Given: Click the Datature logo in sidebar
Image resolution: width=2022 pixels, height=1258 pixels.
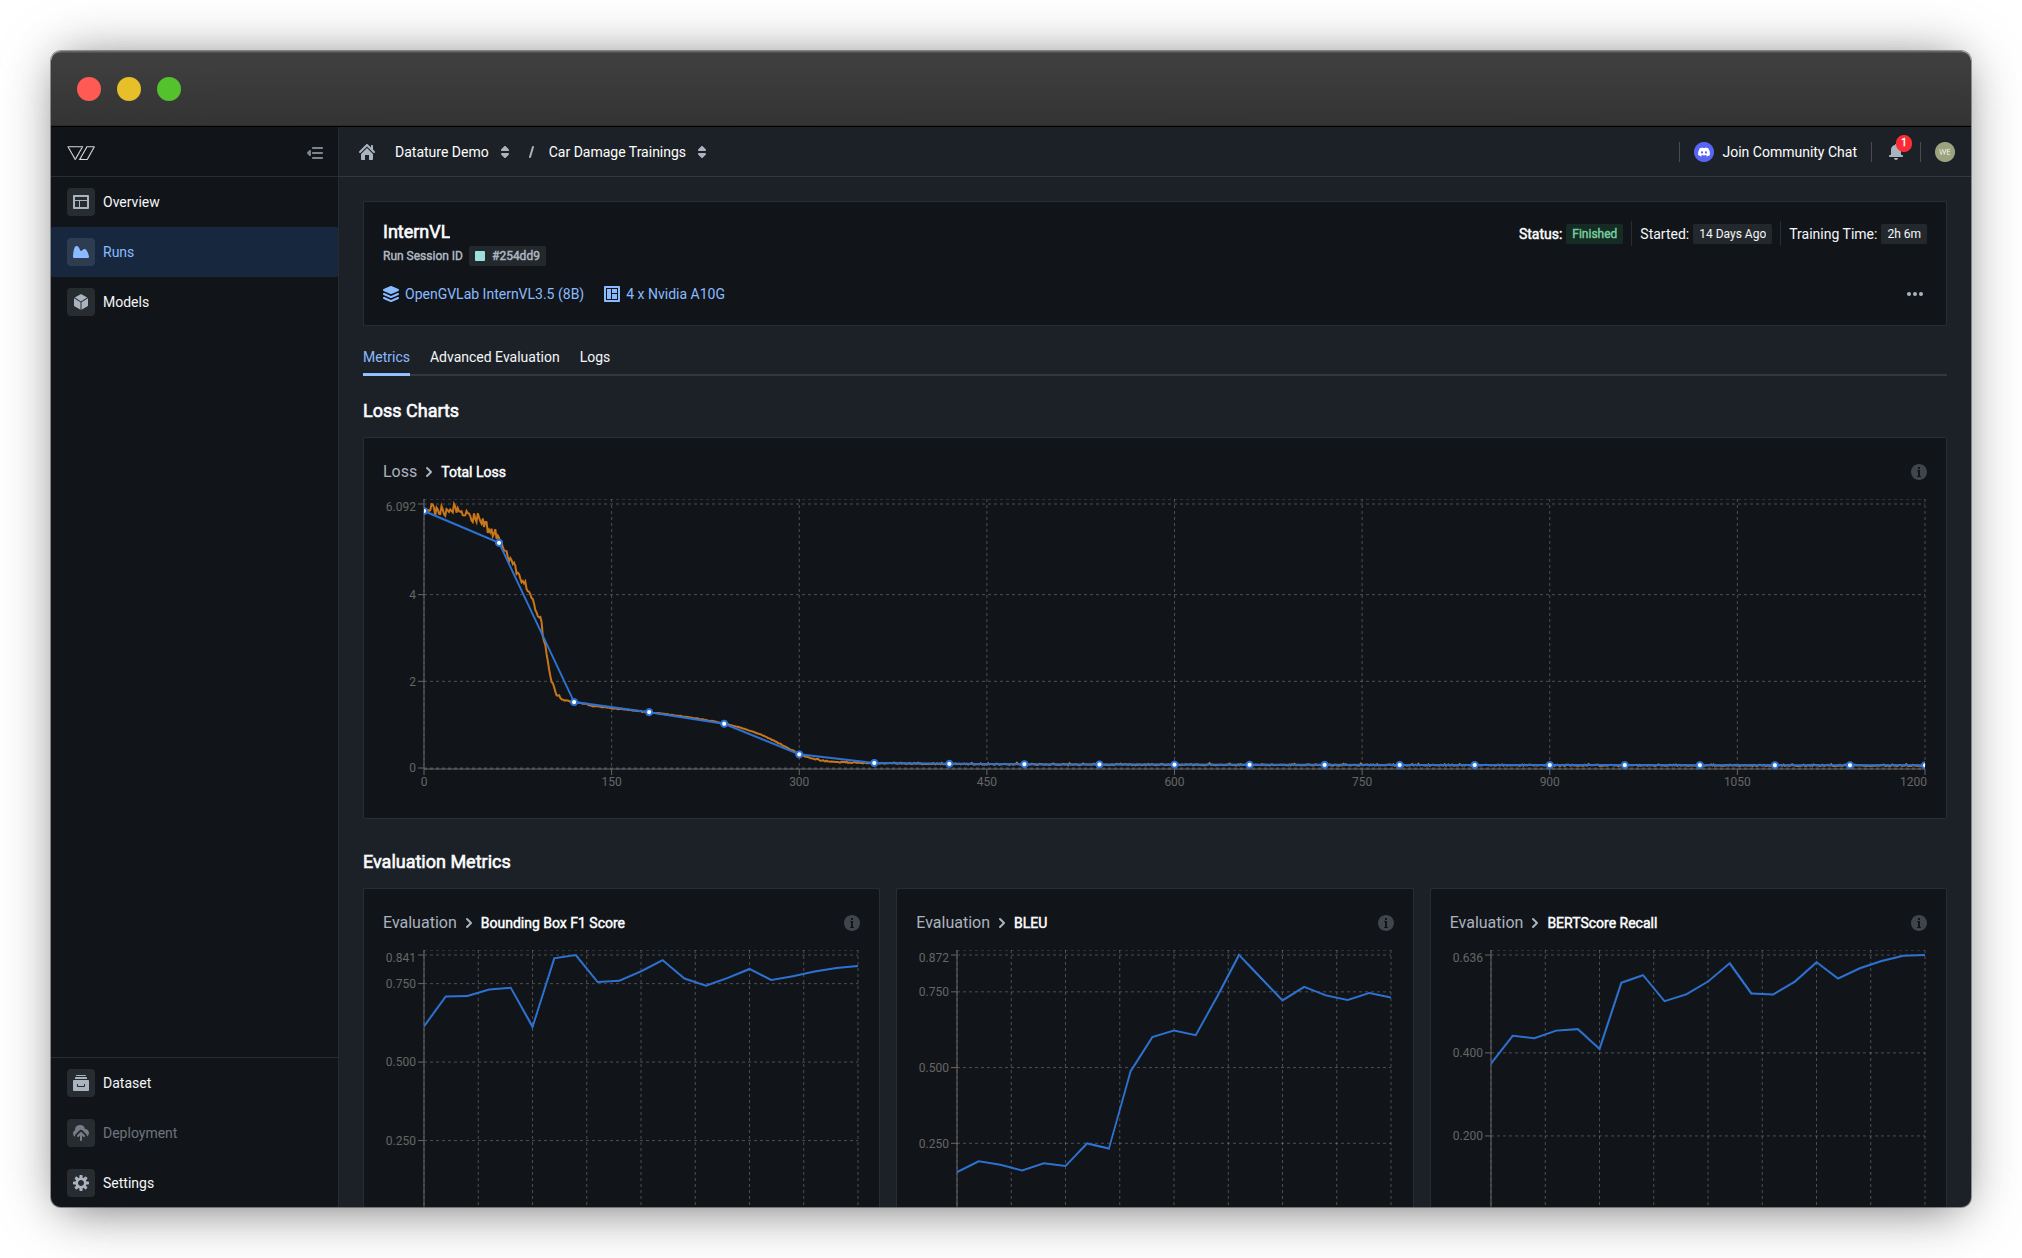Looking at the screenshot, I should [x=81, y=153].
